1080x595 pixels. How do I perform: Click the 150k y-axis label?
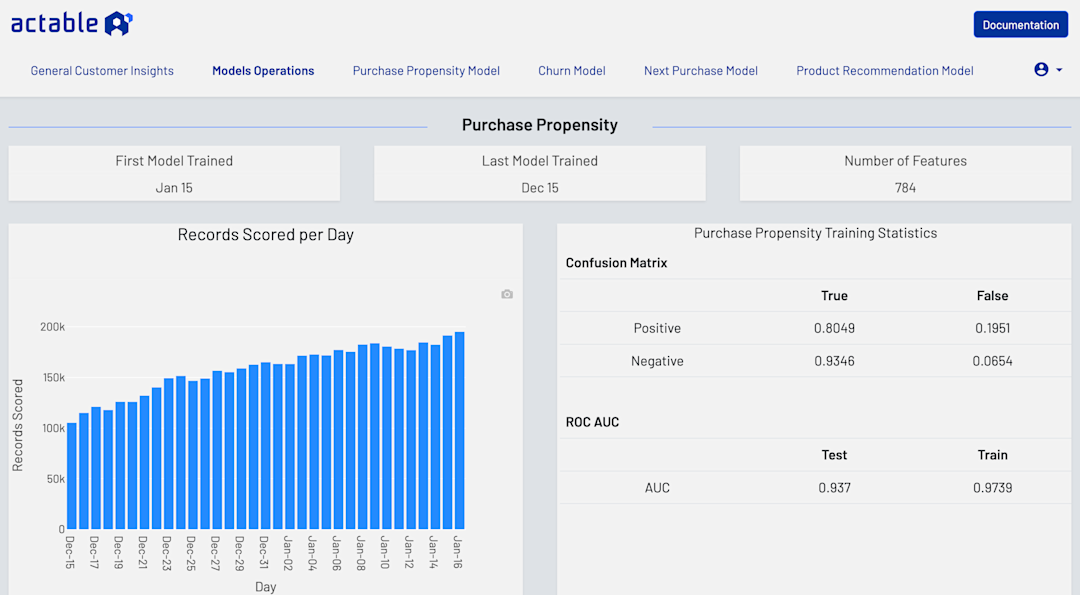pos(53,377)
